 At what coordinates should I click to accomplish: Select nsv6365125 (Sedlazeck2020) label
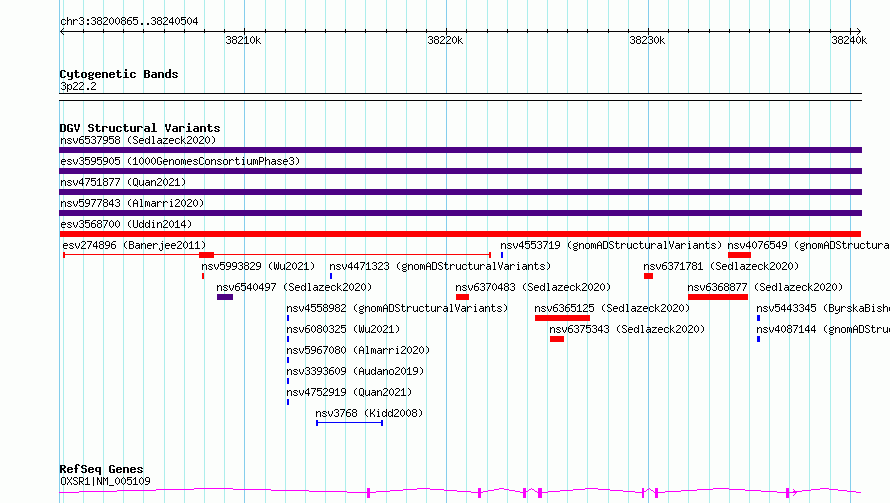click(x=612, y=308)
